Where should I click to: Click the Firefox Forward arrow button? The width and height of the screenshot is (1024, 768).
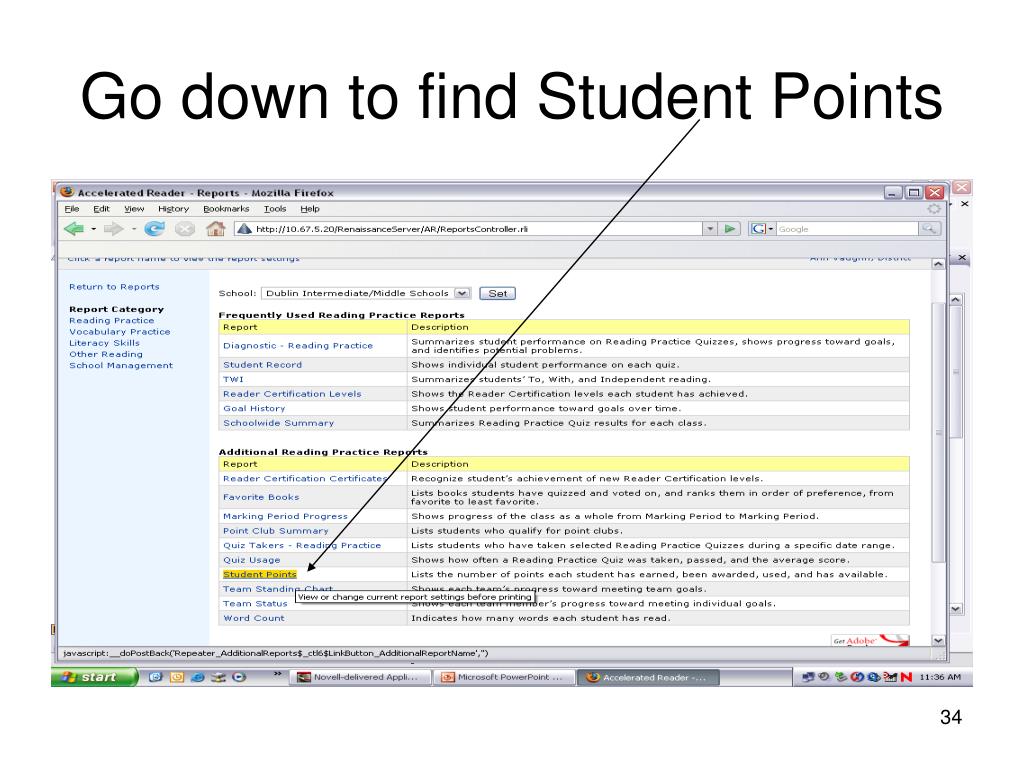[114, 229]
